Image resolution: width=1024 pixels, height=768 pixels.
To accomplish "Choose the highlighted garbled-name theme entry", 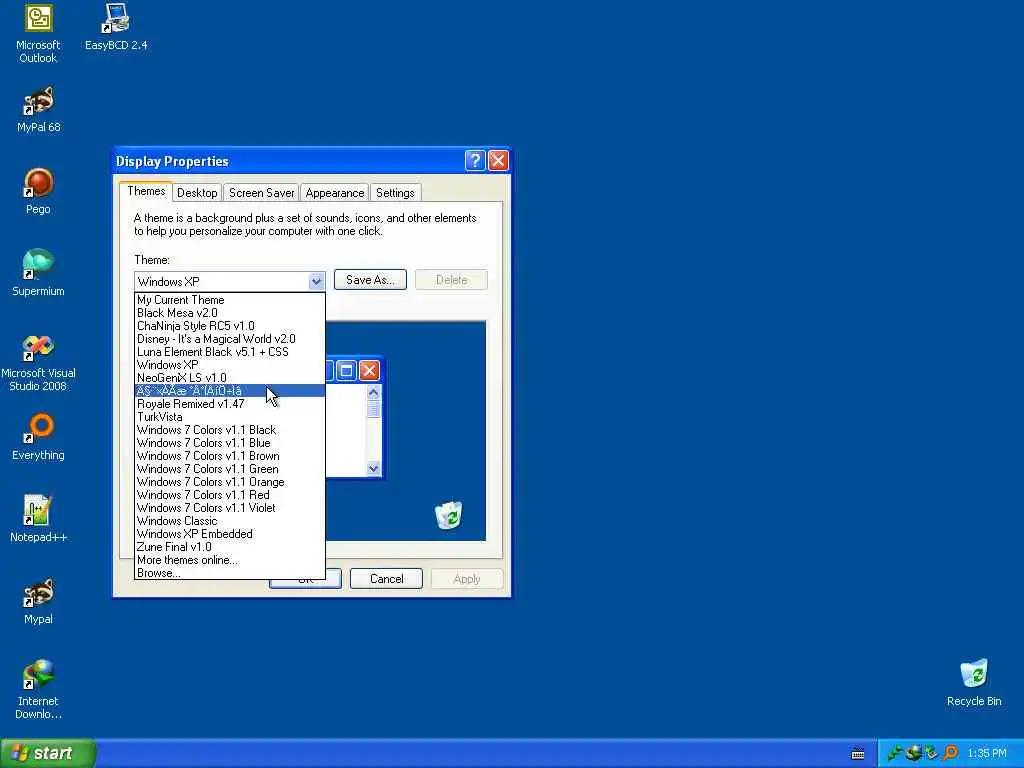I will pos(229,391).
